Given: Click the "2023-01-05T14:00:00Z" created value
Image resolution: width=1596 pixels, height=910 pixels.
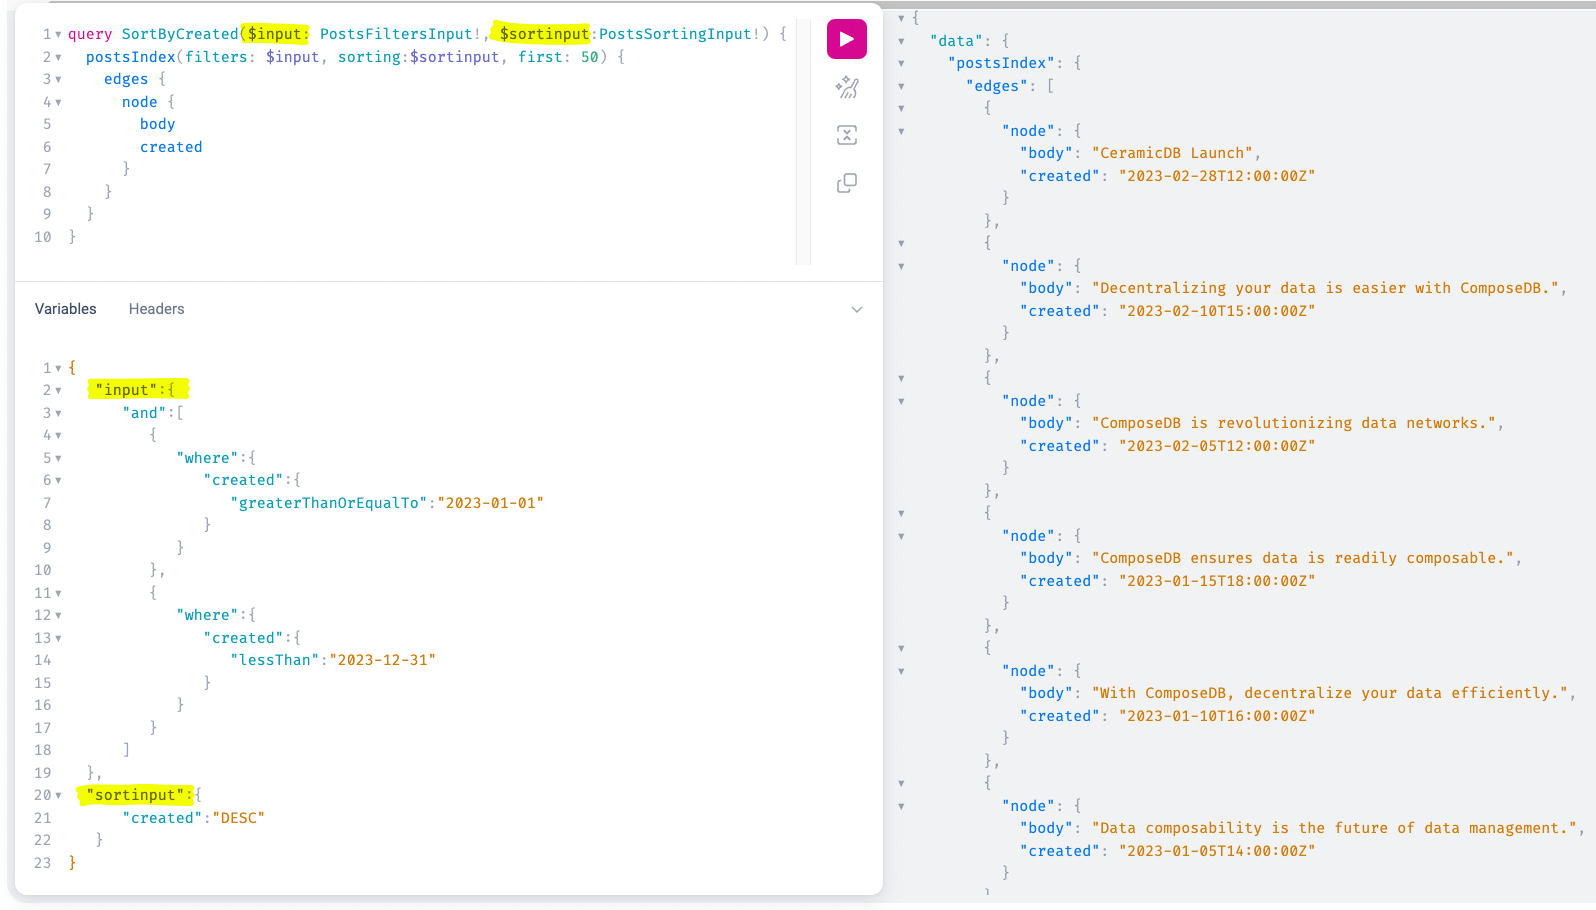Looking at the screenshot, I should 1217,851.
